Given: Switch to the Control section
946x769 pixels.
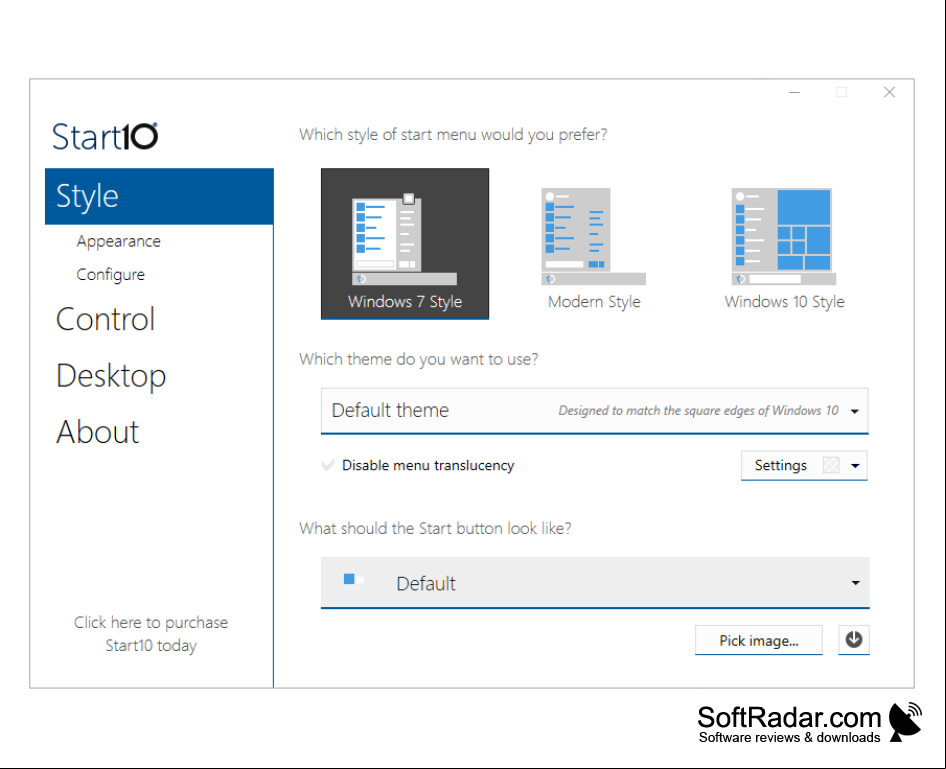Looking at the screenshot, I should click(106, 319).
